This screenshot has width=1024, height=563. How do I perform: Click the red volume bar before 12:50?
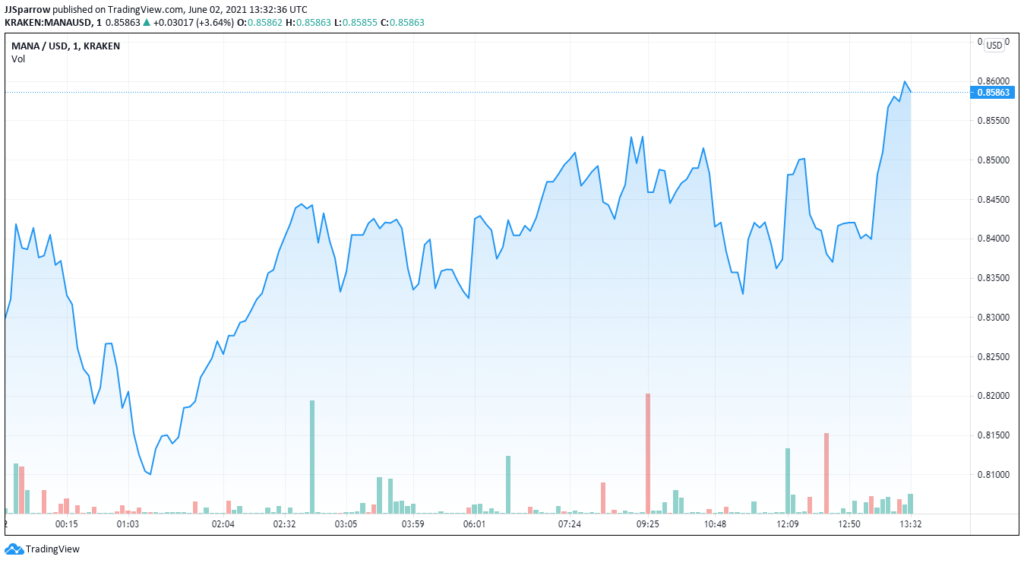(826, 472)
